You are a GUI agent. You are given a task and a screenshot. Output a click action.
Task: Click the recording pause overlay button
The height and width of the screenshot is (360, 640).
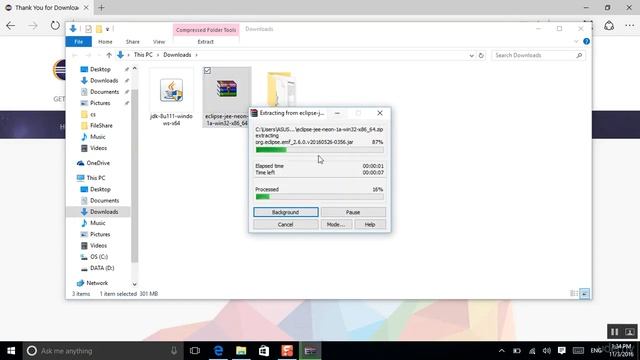click(x=614, y=332)
